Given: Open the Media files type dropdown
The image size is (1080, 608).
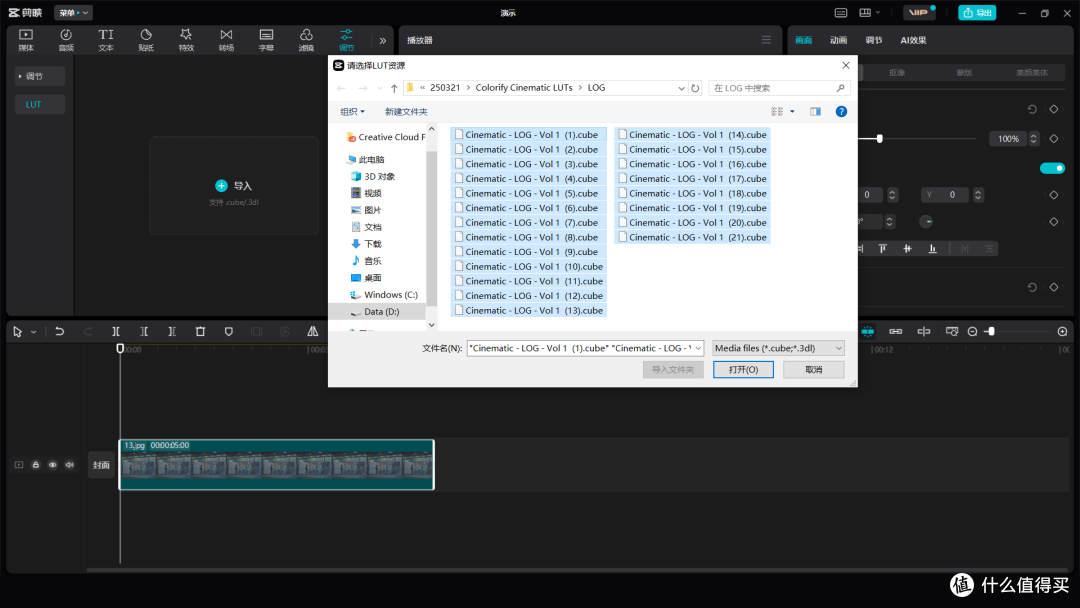Looking at the screenshot, I should 778,348.
